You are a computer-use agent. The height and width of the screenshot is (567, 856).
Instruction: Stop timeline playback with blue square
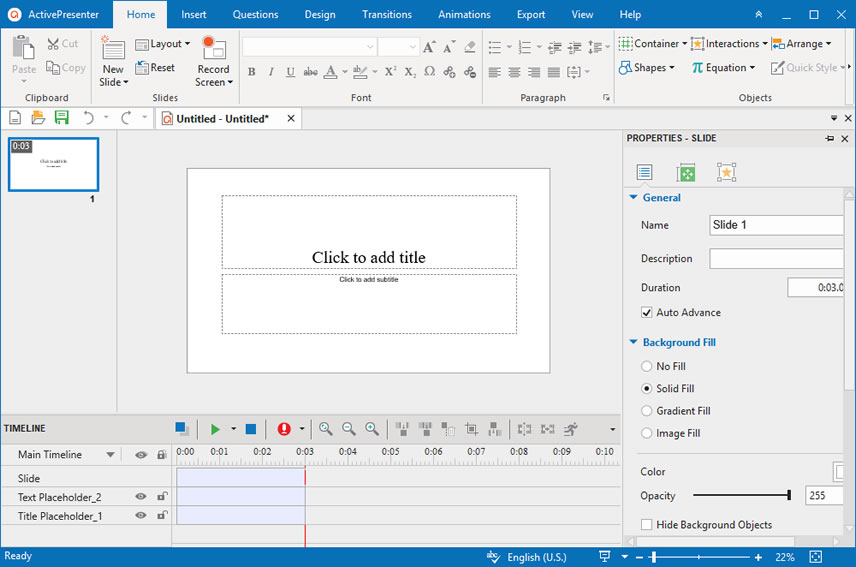tap(251, 429)
